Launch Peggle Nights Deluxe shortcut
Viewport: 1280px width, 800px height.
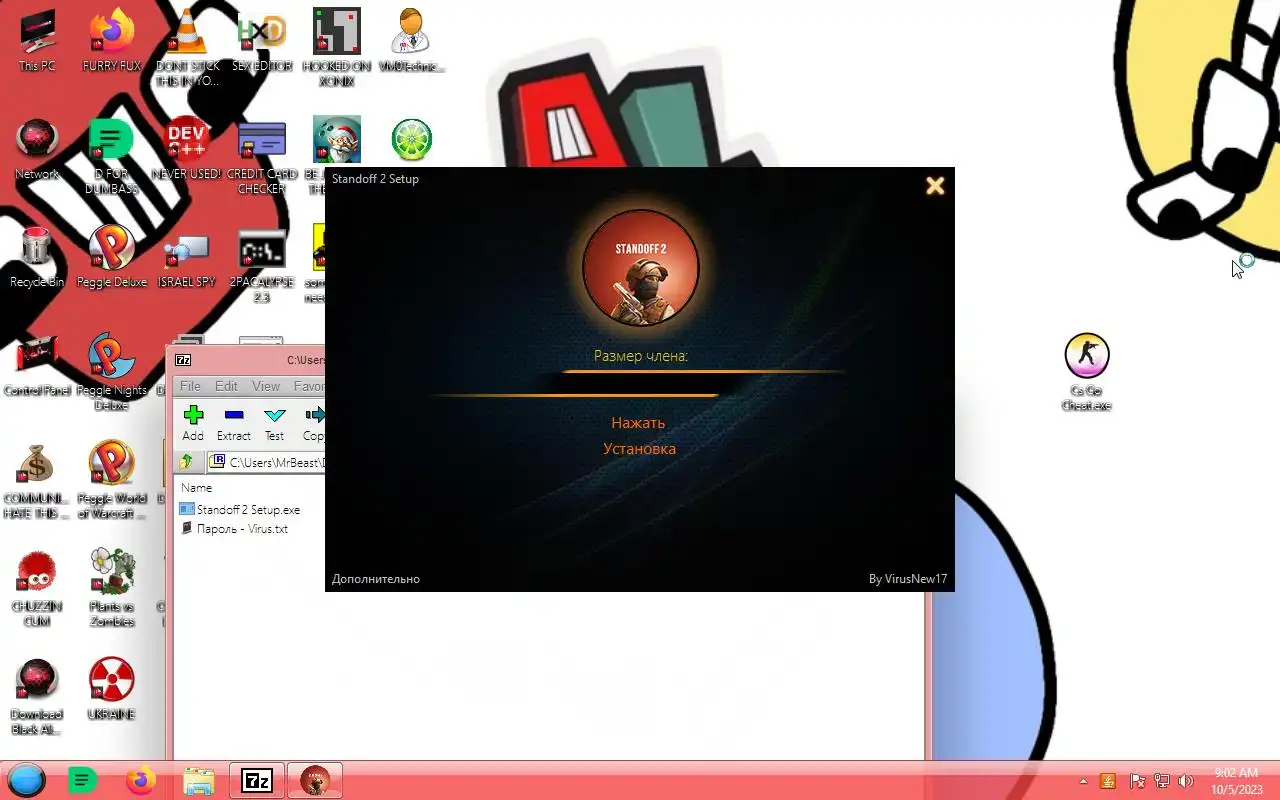[111, 372]
